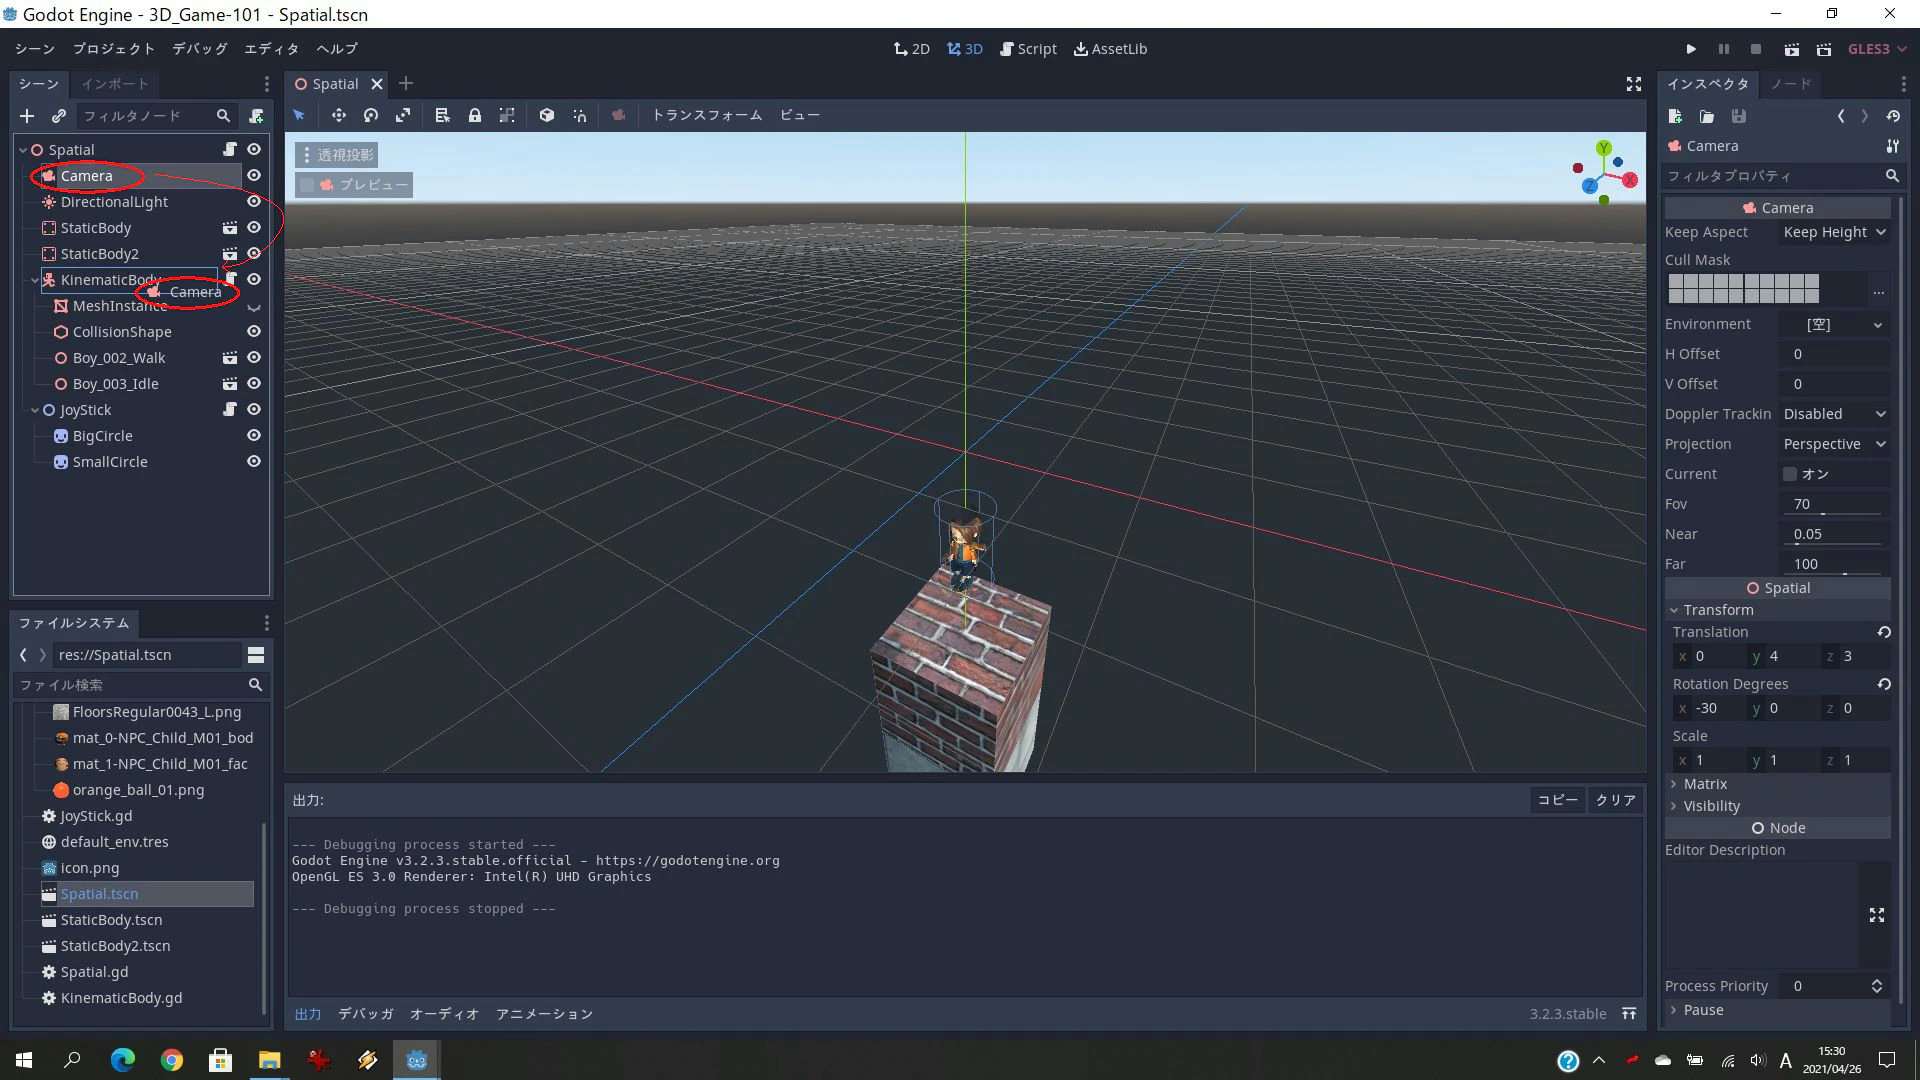This screenshot has height=1080, width=1920.
Task: Toggle visibility of BigCircle node
Action: (254, 435)
